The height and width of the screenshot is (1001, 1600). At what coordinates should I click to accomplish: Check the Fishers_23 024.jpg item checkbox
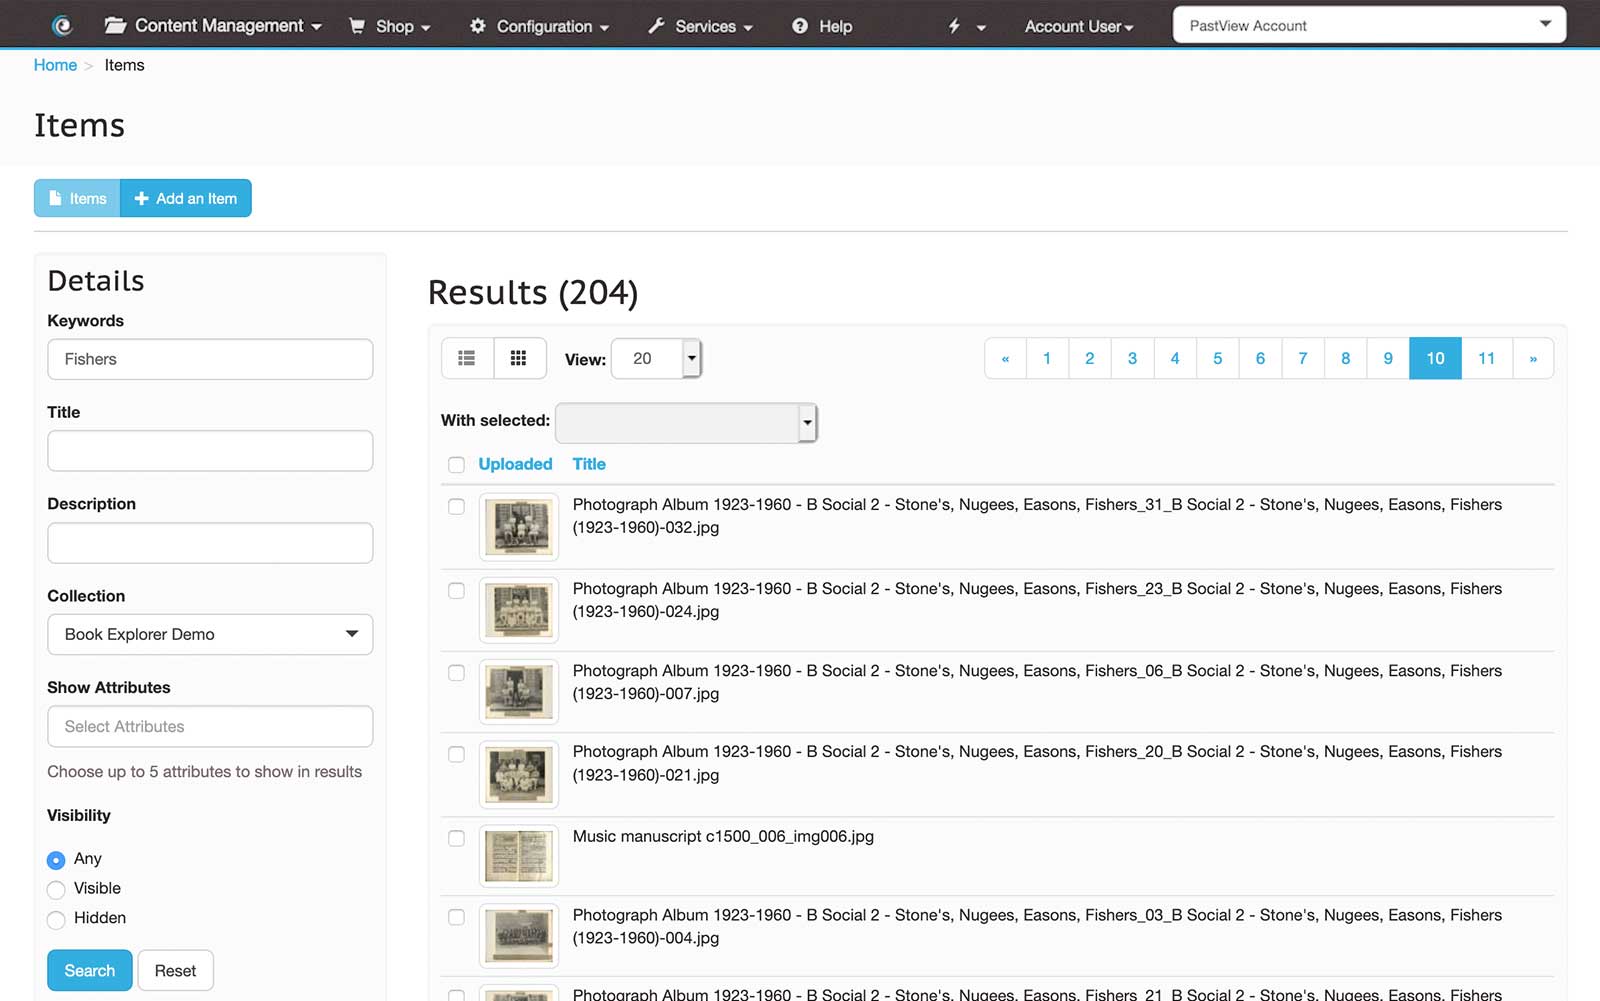pyautogui.click(x=456, y=591)
